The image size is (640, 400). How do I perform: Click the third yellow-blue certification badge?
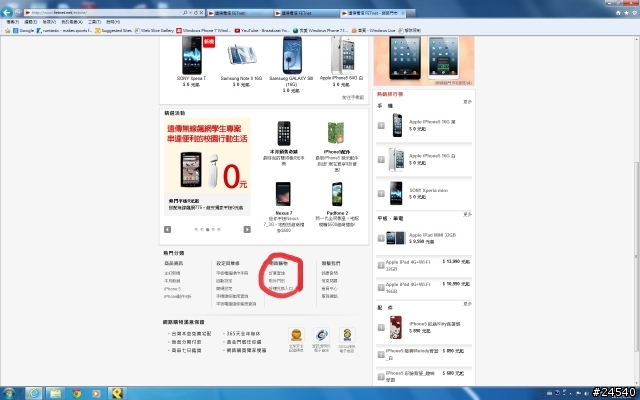point(347,335)
